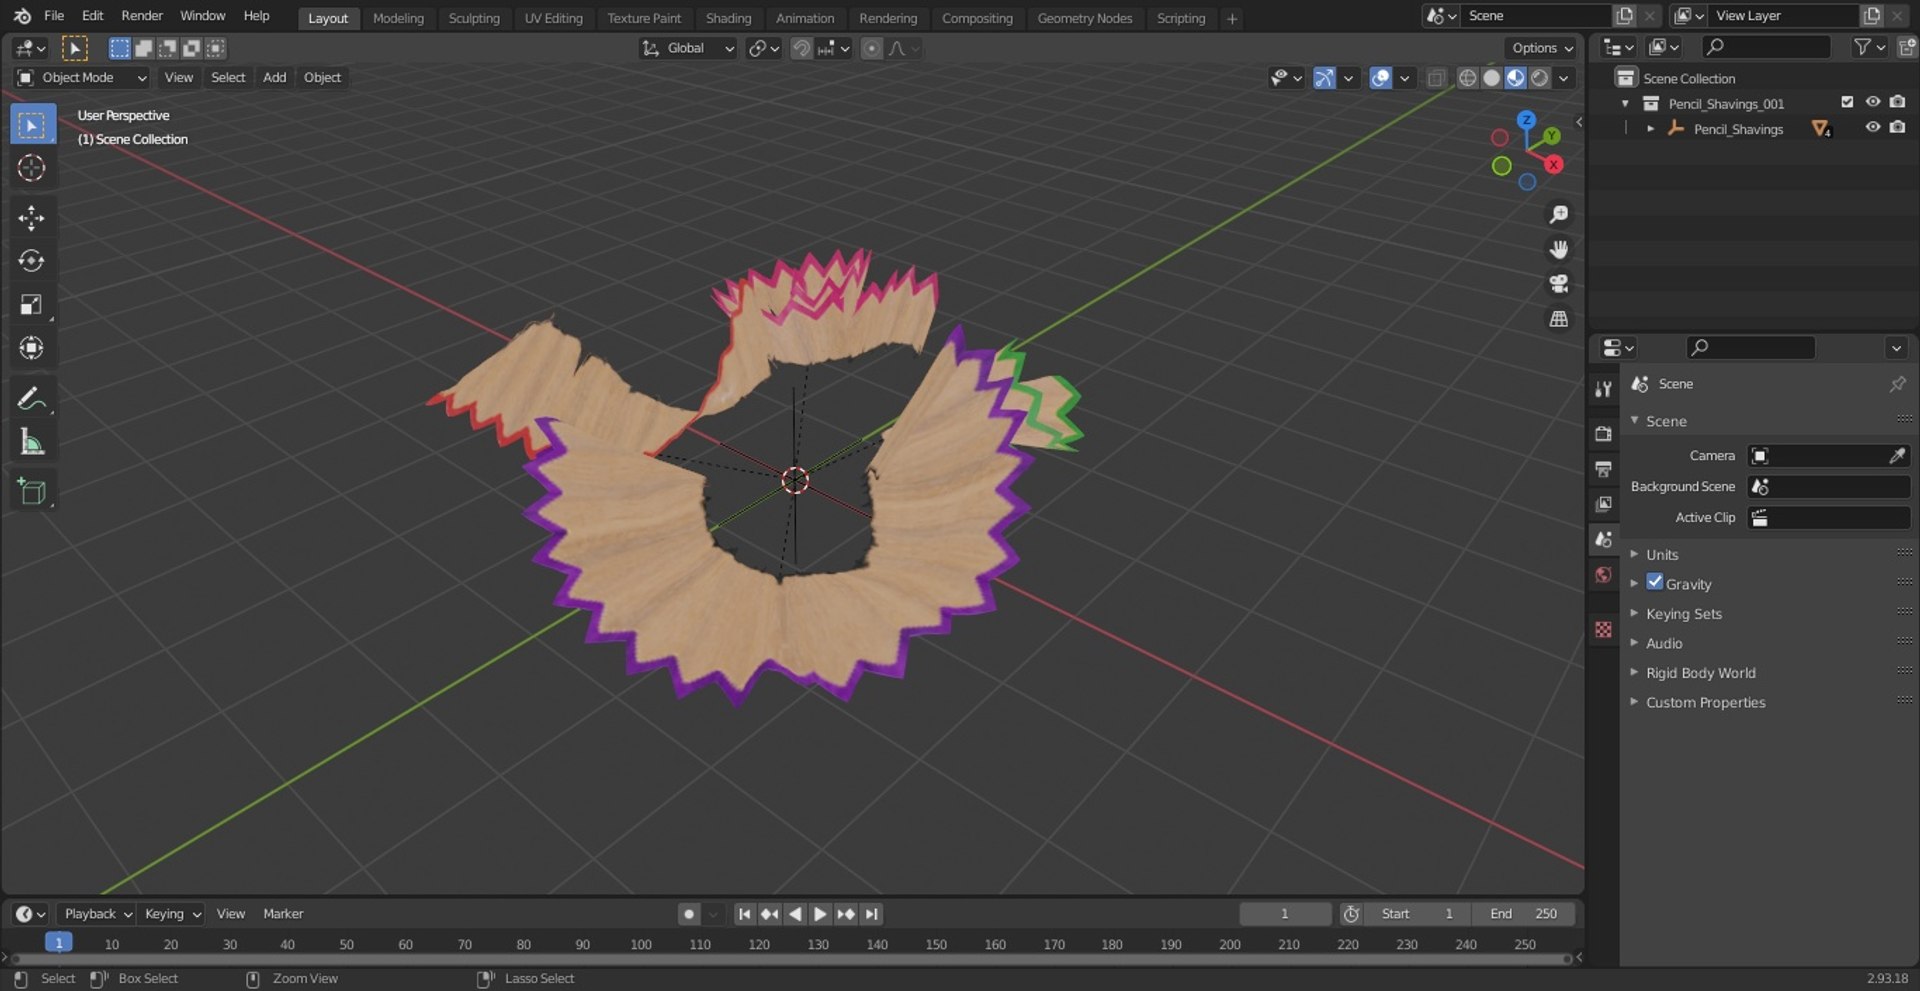
Task: Click the End frame field
Action: 1523,914
